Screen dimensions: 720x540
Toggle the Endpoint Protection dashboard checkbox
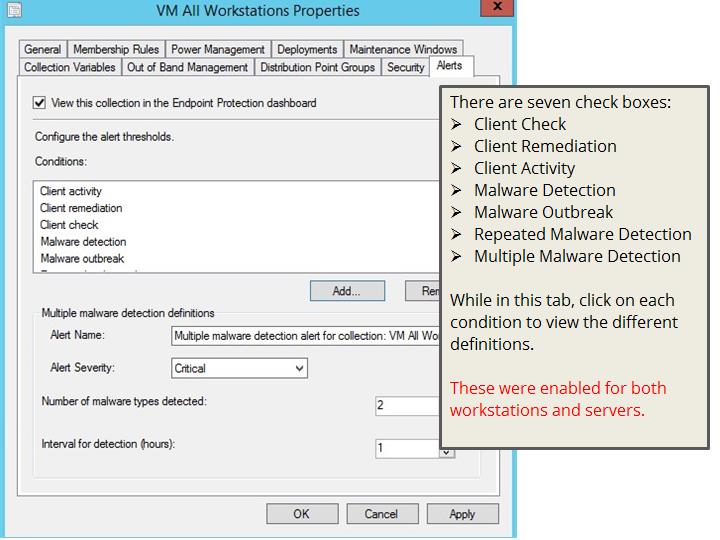pyautogui.click(x=40, y=103)
